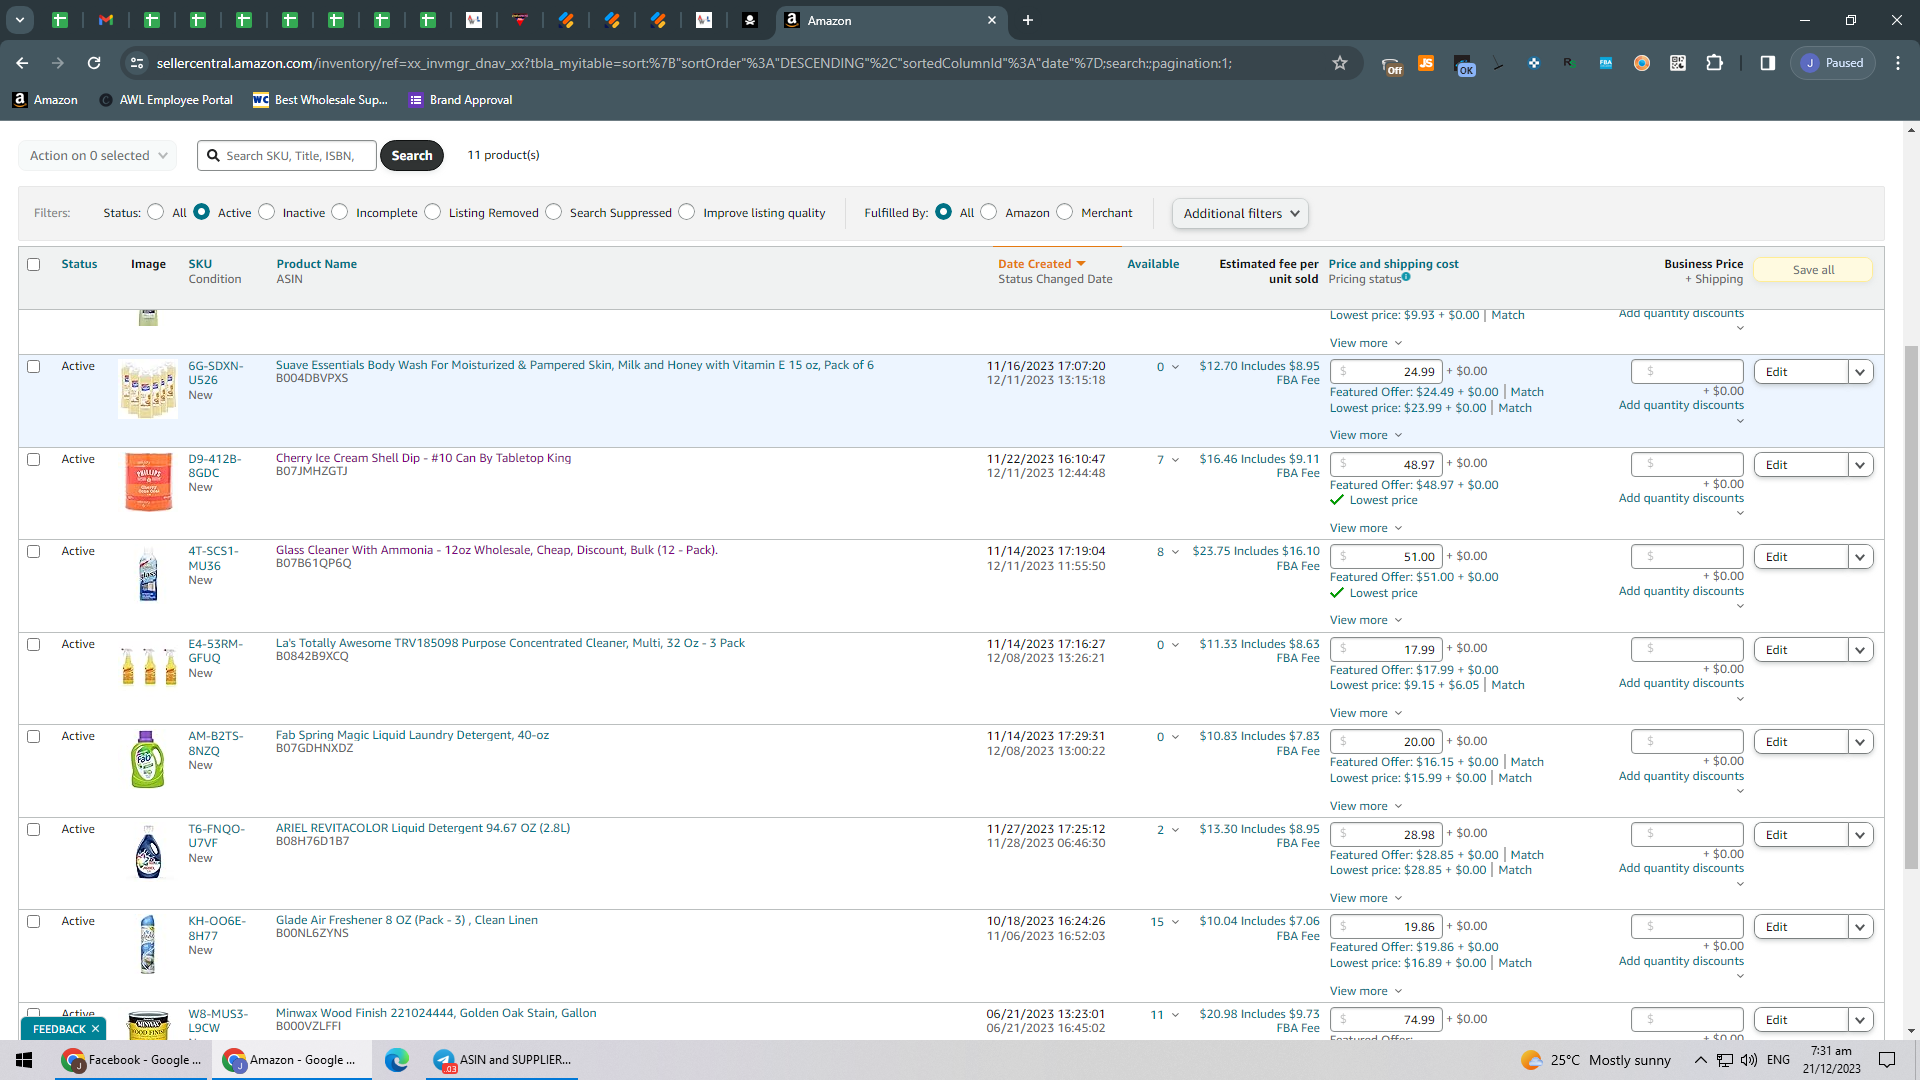Image resolution: width=1920 pixels, height=1080 pixels.
Task: Expand available quantity for Cherry Ice Cream row
Action: (1175, 460)
